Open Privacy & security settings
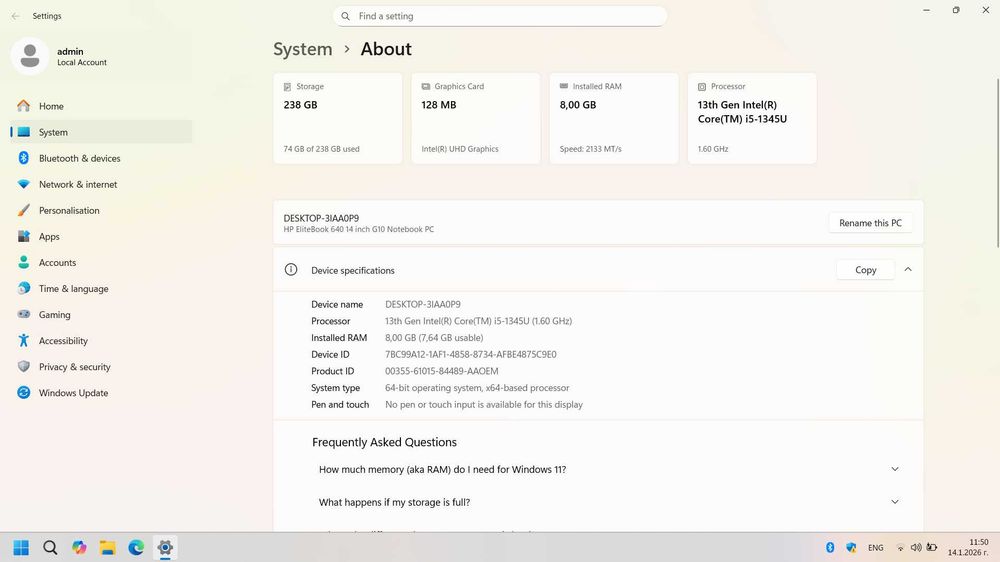Screen dimensions: 1000x562 (101, 367)
